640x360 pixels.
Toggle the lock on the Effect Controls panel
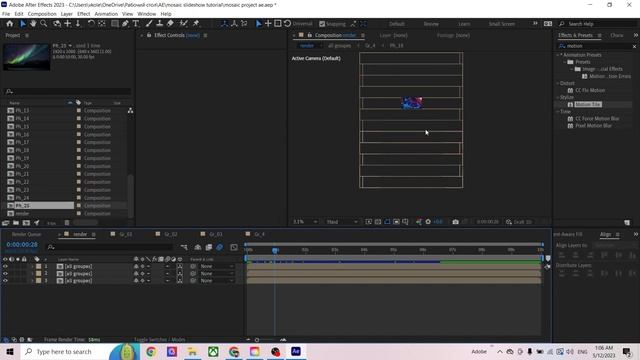click(149, 36)
